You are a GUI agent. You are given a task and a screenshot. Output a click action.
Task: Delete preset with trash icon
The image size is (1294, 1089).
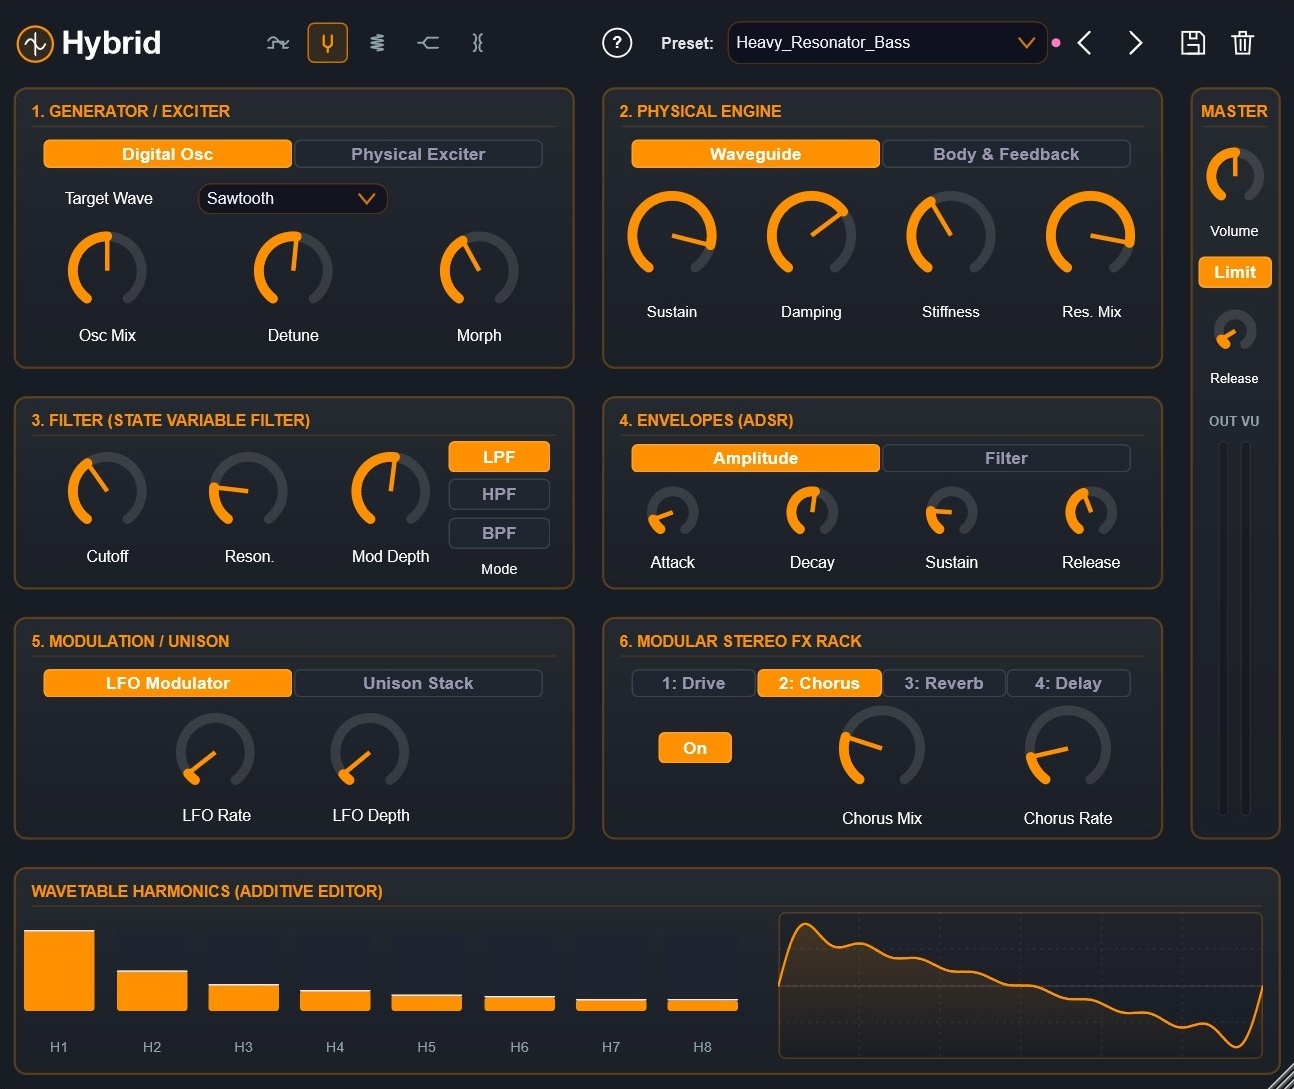click(x=1242, y=43)
